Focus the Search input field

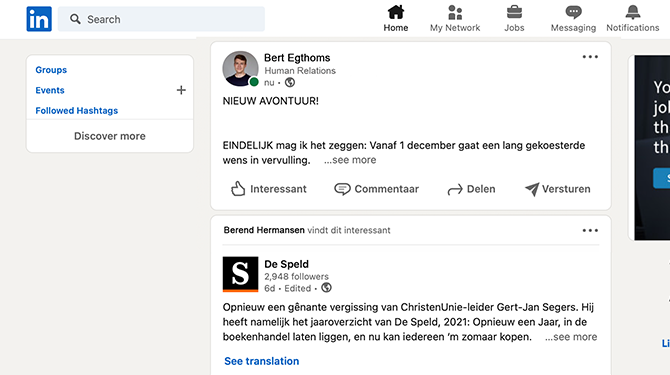(x=161, y=19)
